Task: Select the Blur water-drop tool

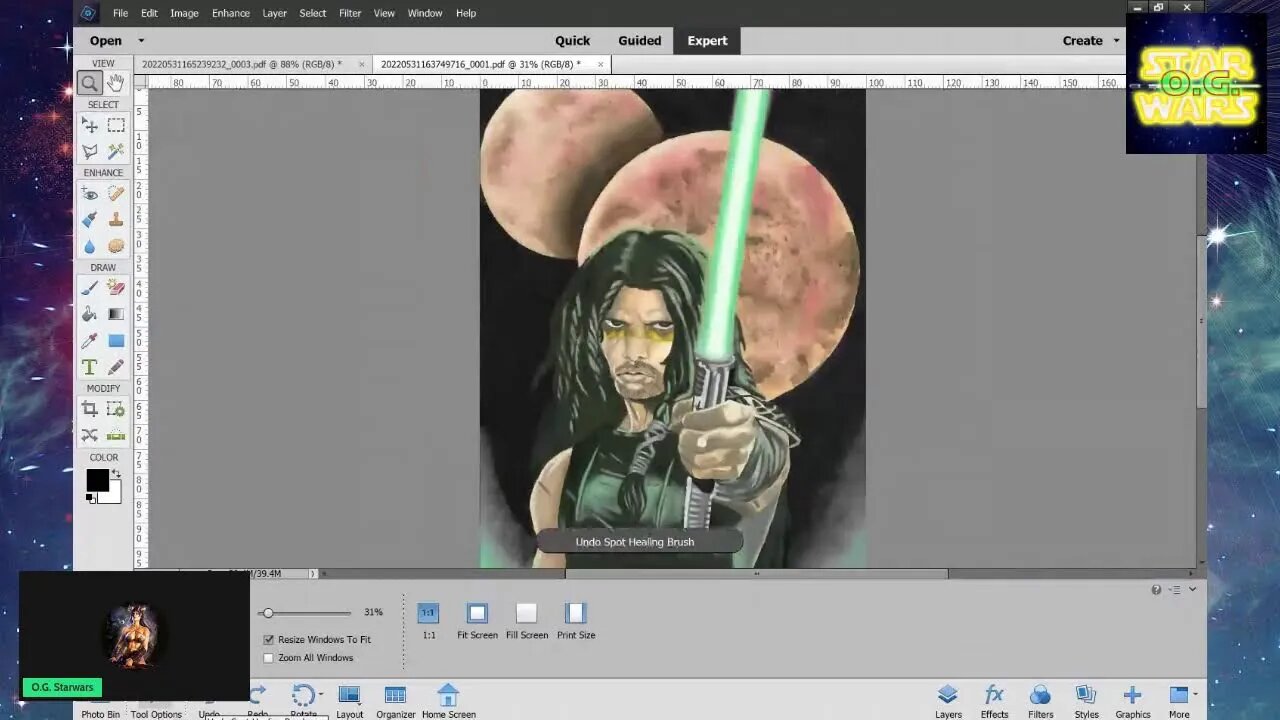Action: click(x=90, y=246)
